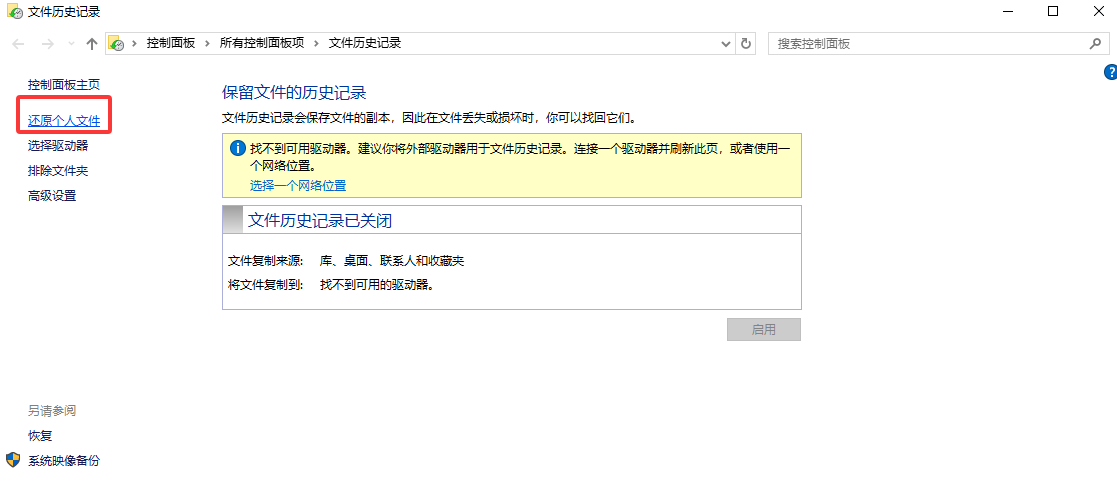
Task: Click the Forward navigation arrow
Action: (46, 44)
